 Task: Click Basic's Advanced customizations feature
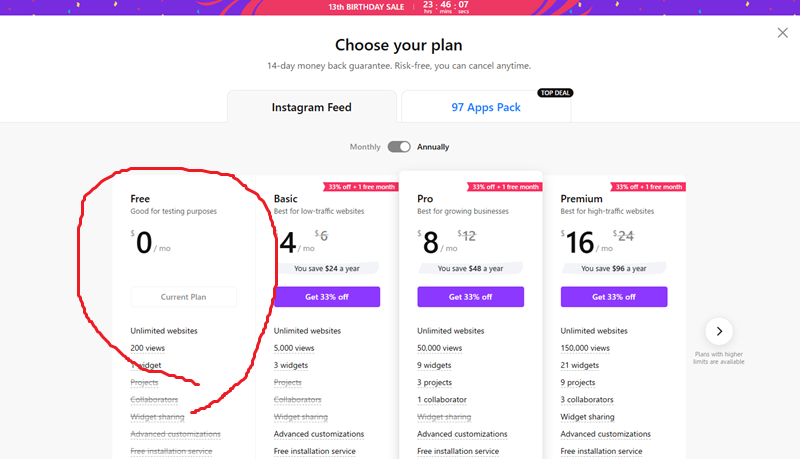(x=319, y=434)
